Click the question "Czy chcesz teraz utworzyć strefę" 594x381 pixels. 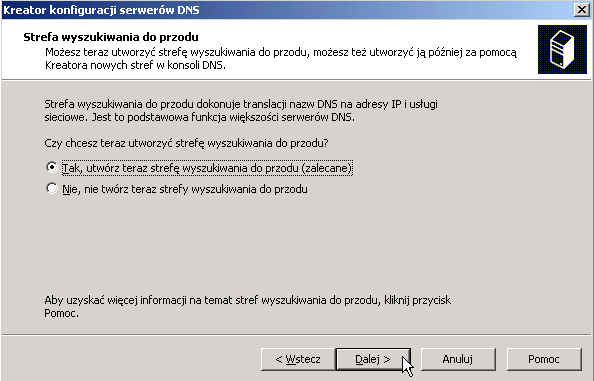click(x=186, y=144)
